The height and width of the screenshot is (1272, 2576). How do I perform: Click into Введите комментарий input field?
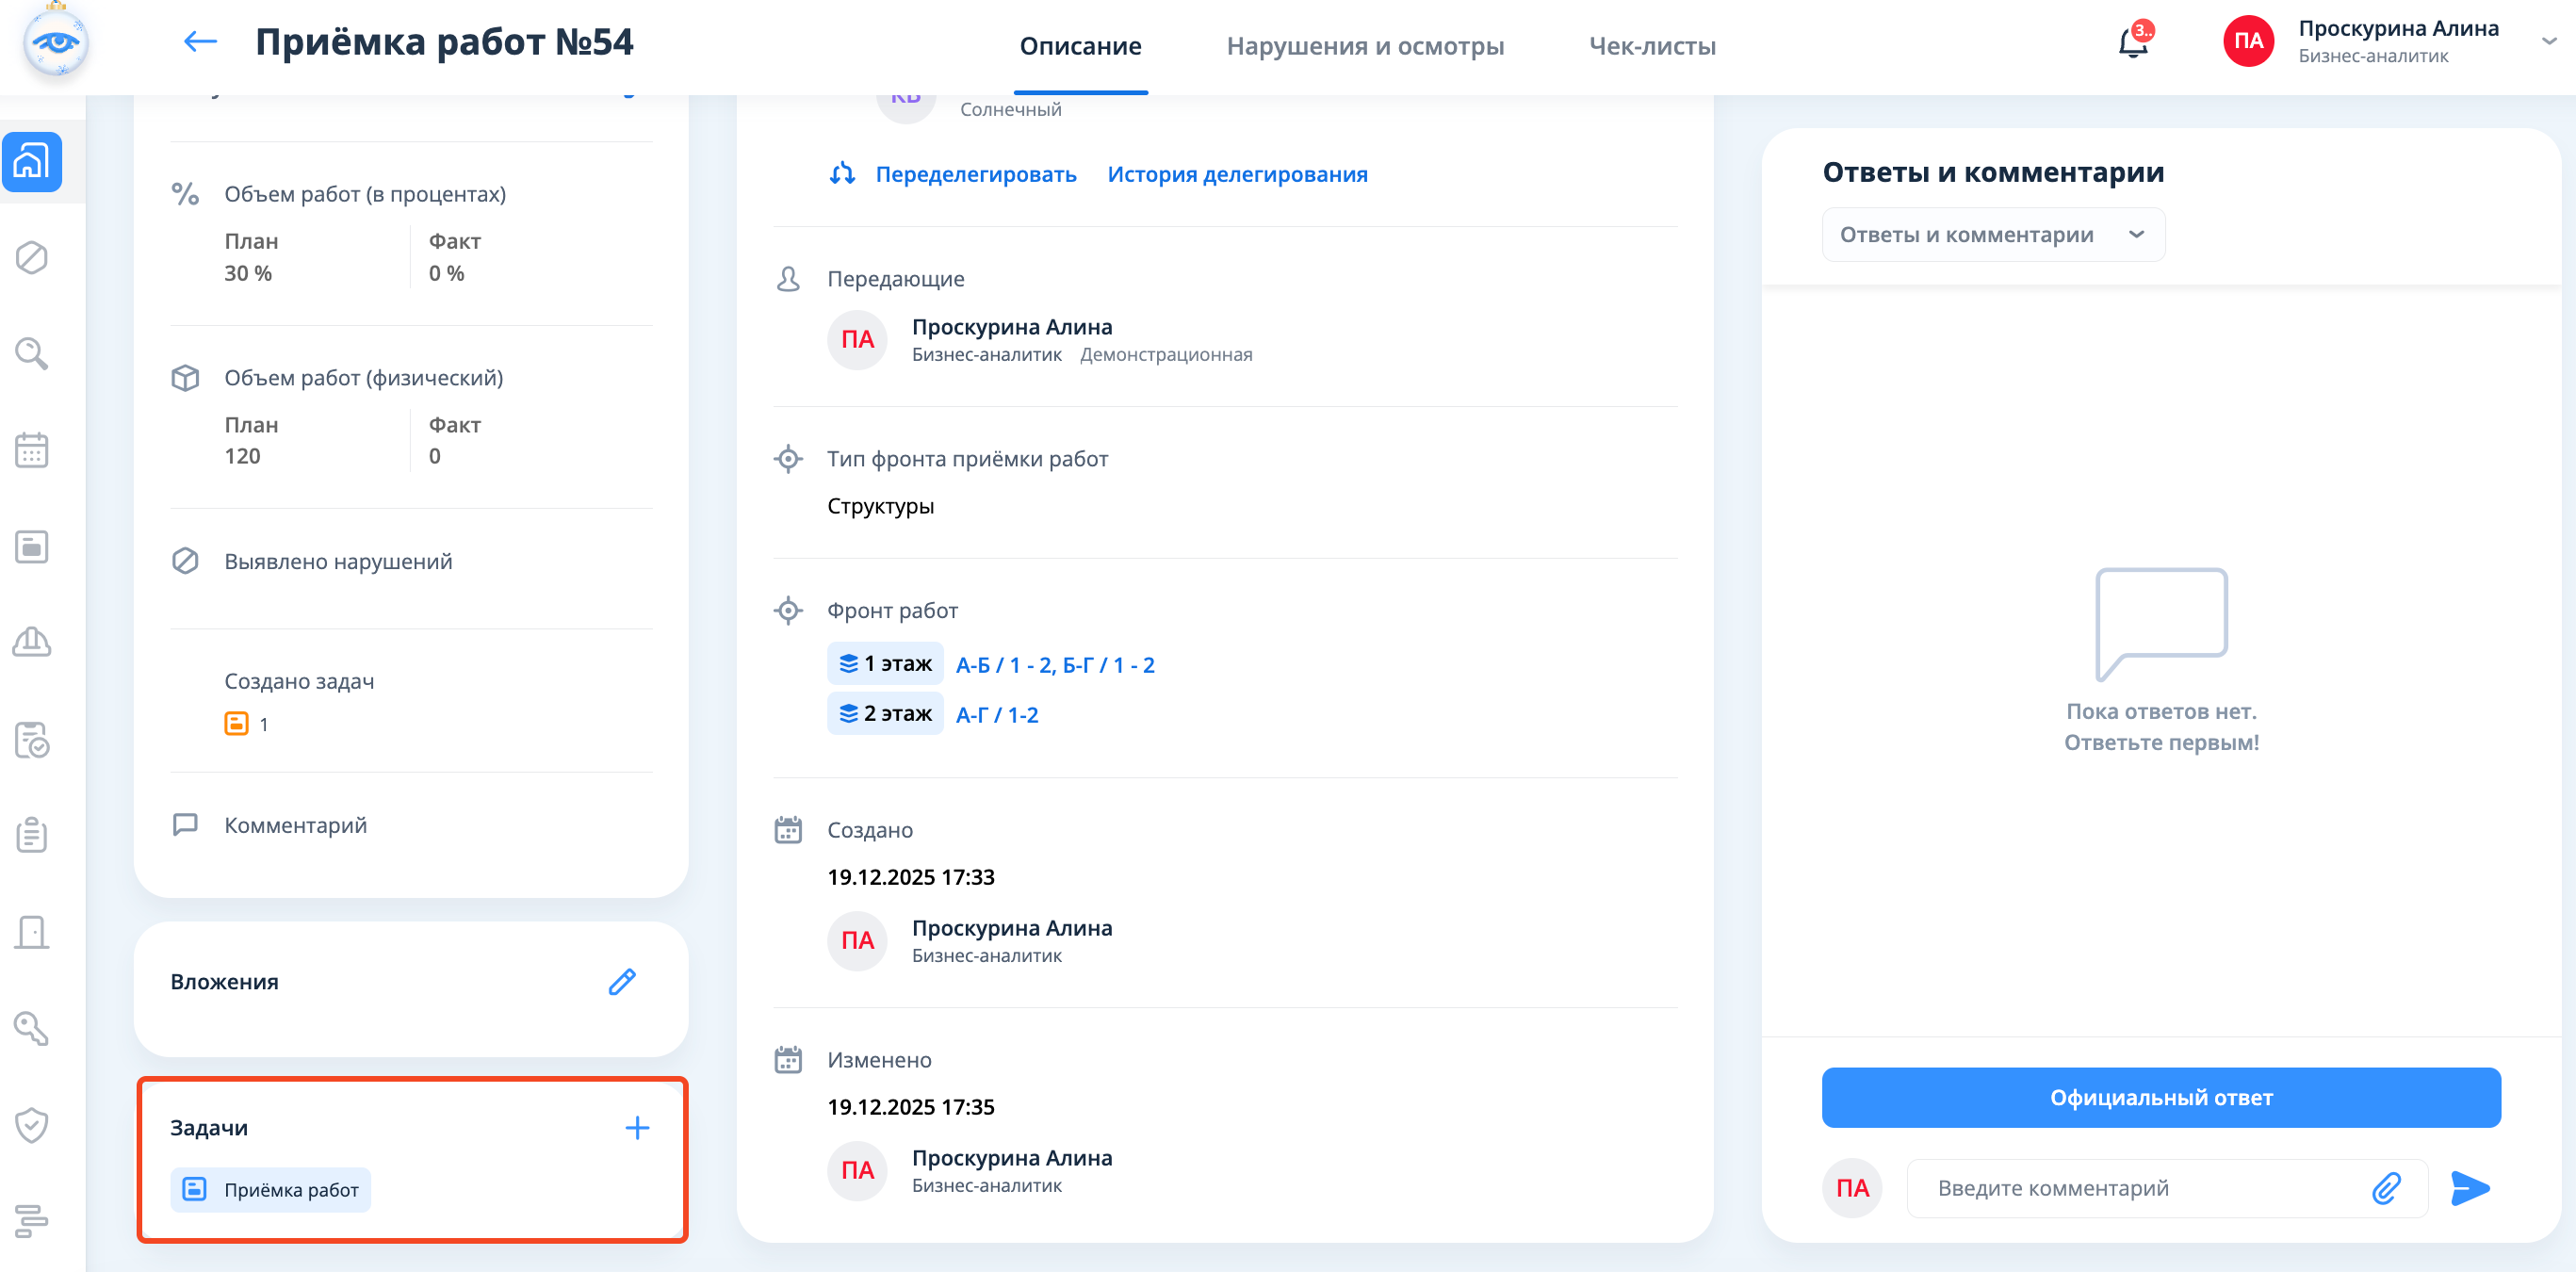2140,1188
